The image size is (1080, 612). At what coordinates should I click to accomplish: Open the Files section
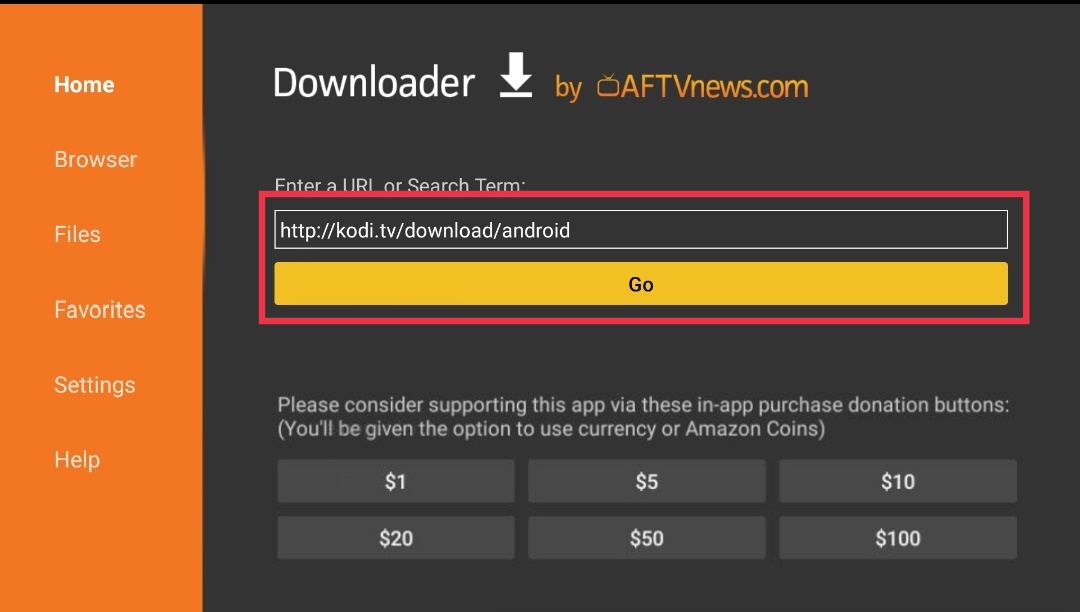tap(77, 235)
